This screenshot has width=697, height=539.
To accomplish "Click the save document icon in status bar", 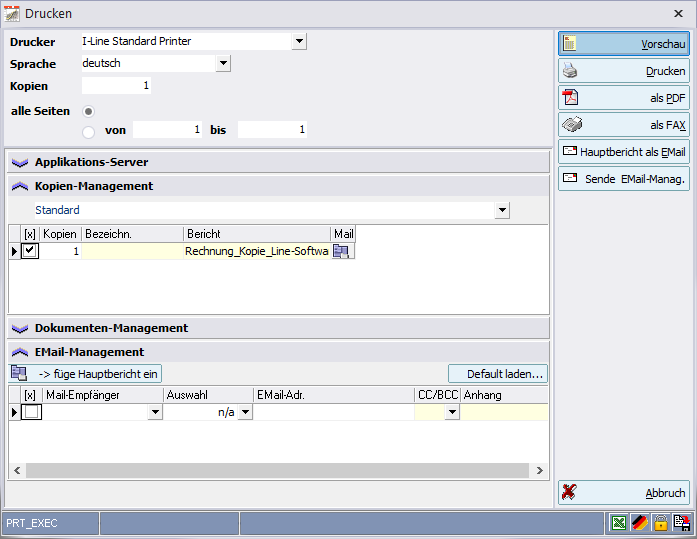I will 682,522.
